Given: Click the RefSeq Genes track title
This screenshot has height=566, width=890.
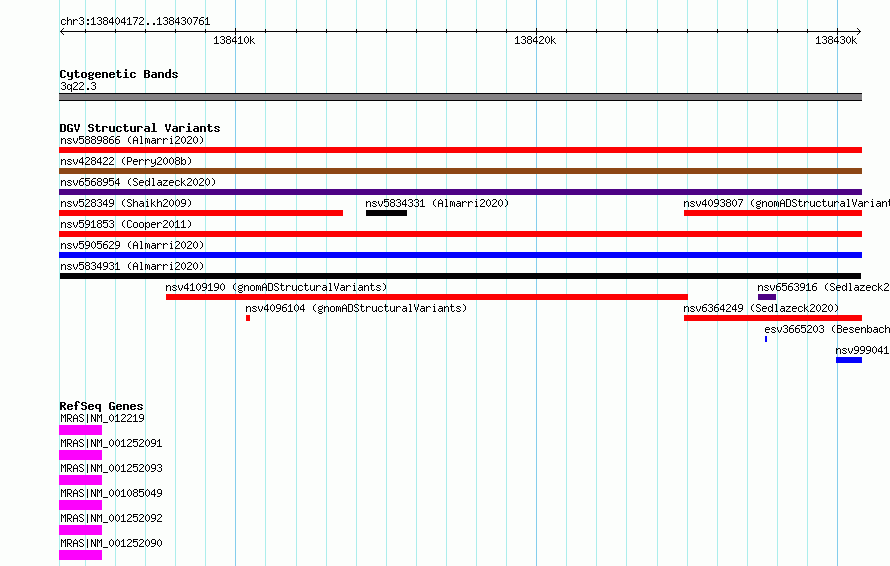Looking at the screenshot, I should click(x=101, y=406).
